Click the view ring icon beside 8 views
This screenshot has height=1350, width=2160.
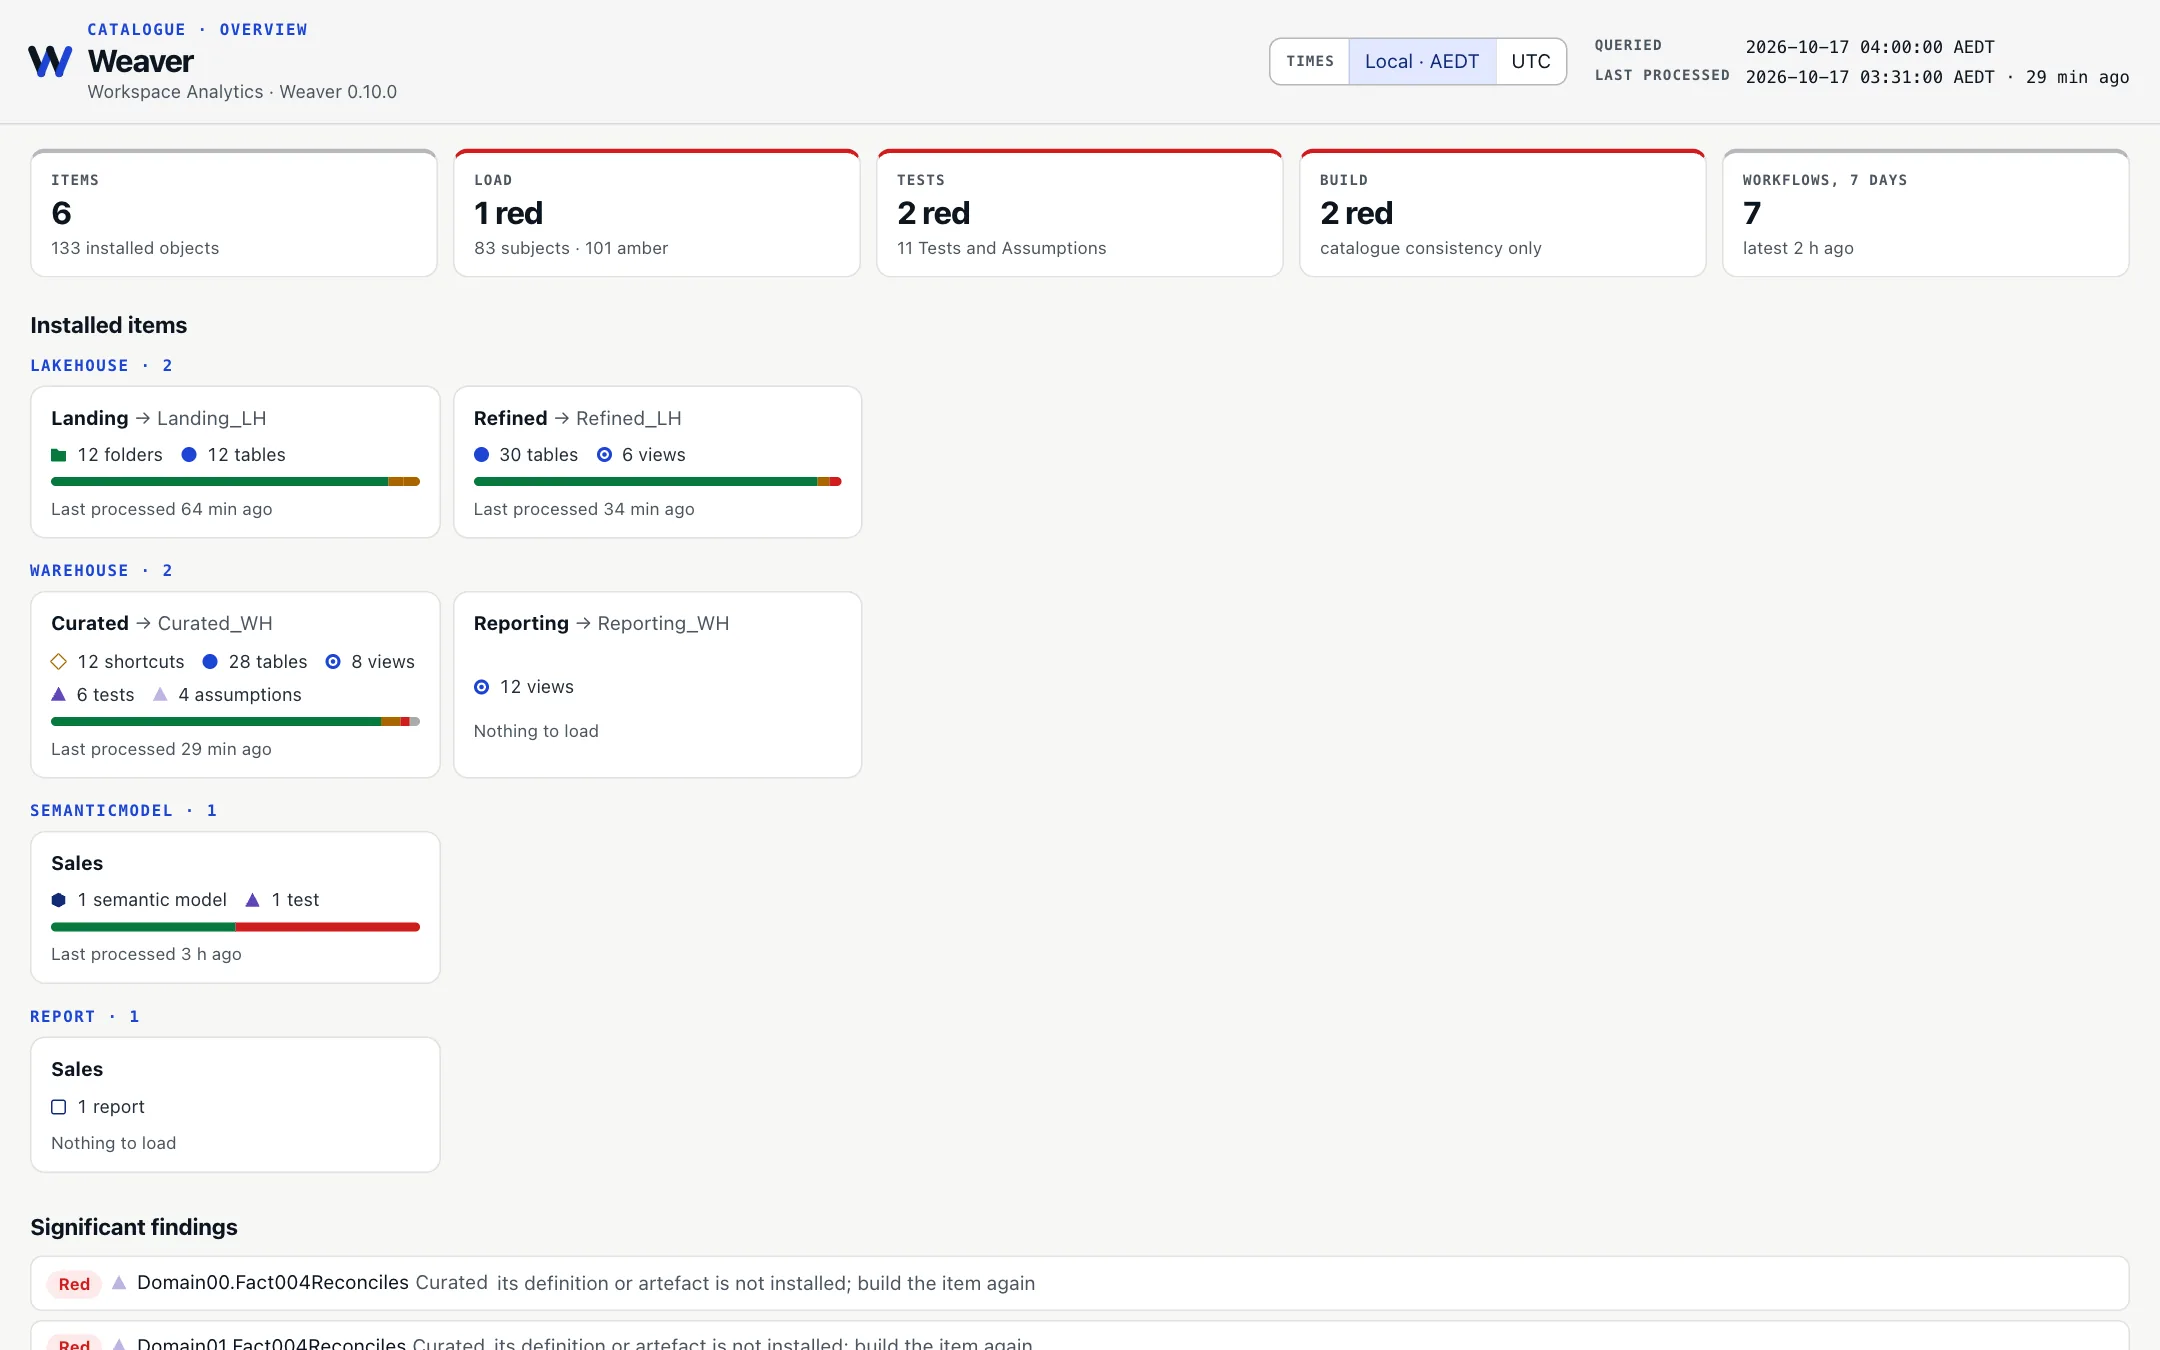(x=333, y=662)
